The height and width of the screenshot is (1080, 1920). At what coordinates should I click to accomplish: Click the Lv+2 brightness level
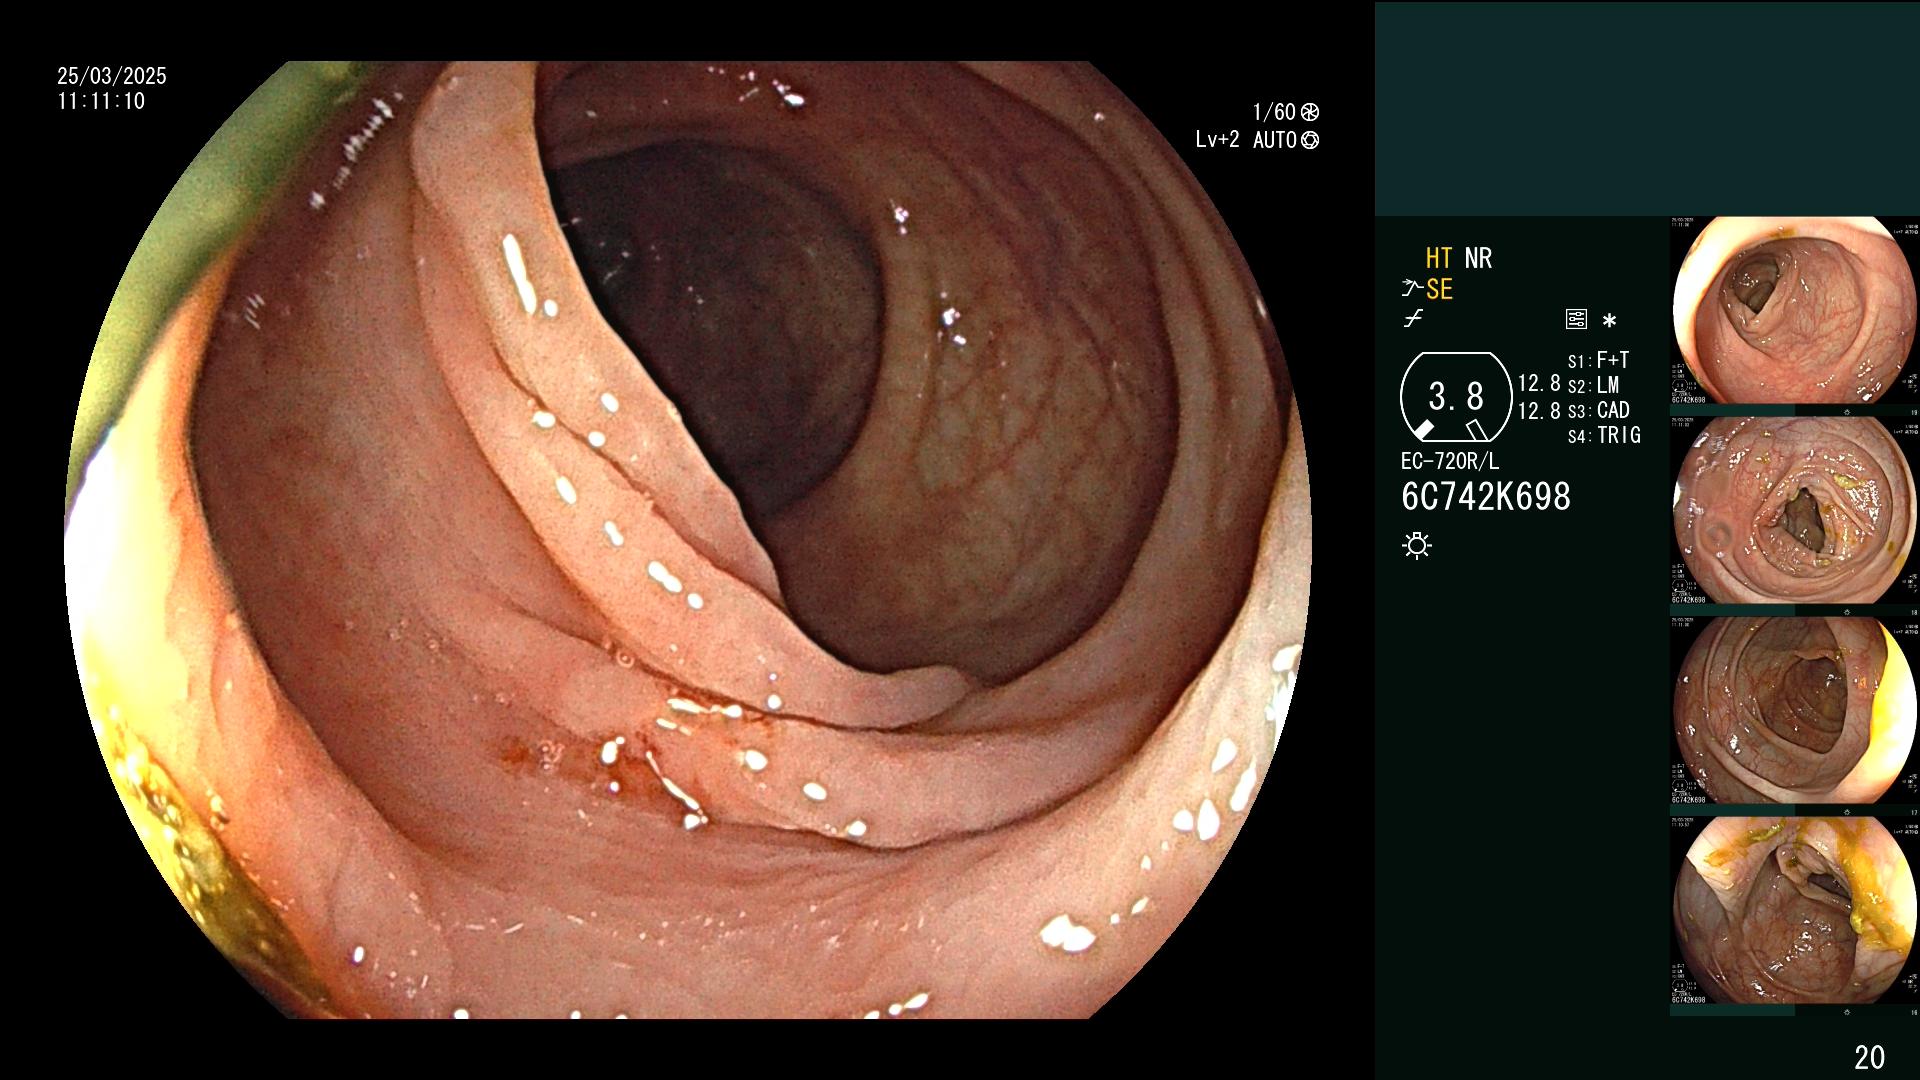(1217, 140)
